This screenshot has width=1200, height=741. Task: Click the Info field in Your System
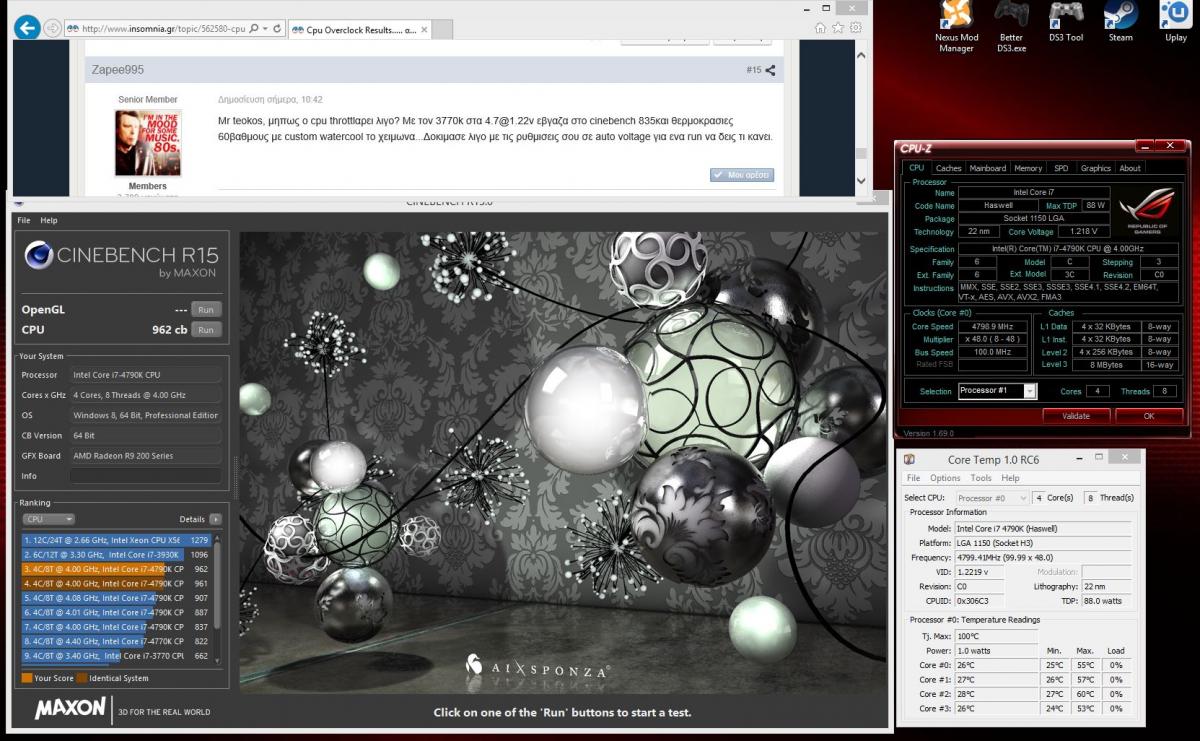[145, 476]
